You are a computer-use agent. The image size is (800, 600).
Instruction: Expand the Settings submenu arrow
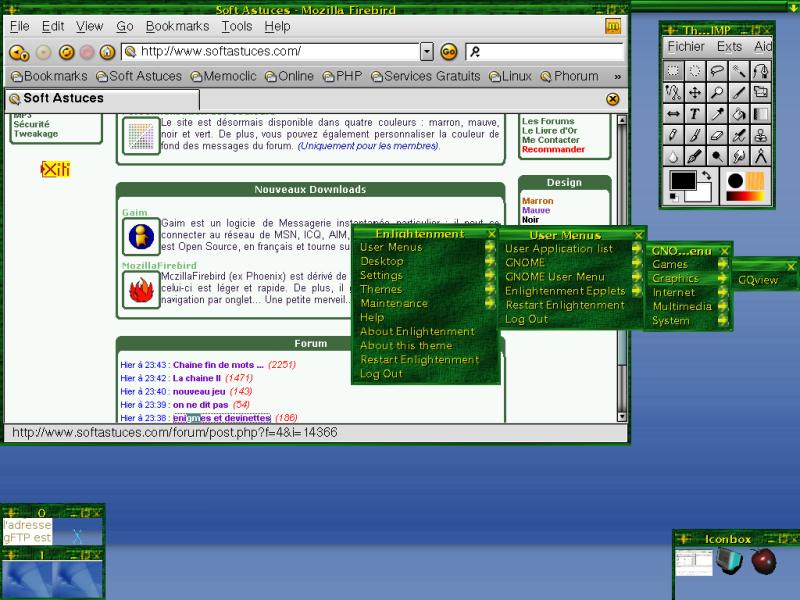pyautogui.click(x=489, y=275)
